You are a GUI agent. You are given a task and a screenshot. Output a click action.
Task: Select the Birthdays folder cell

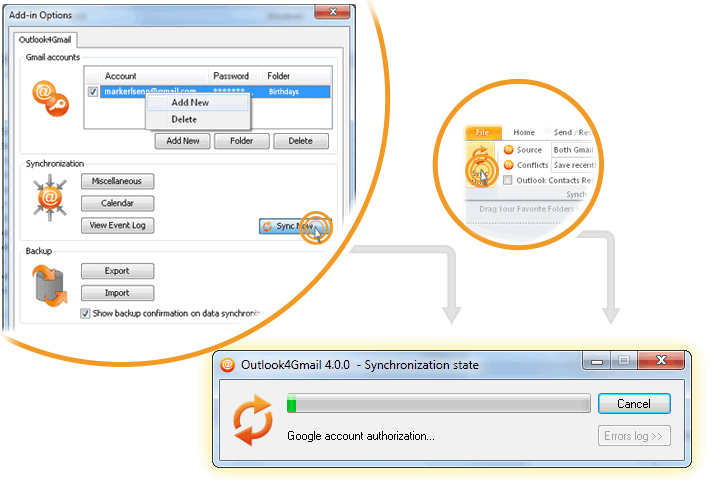[284, 92]
